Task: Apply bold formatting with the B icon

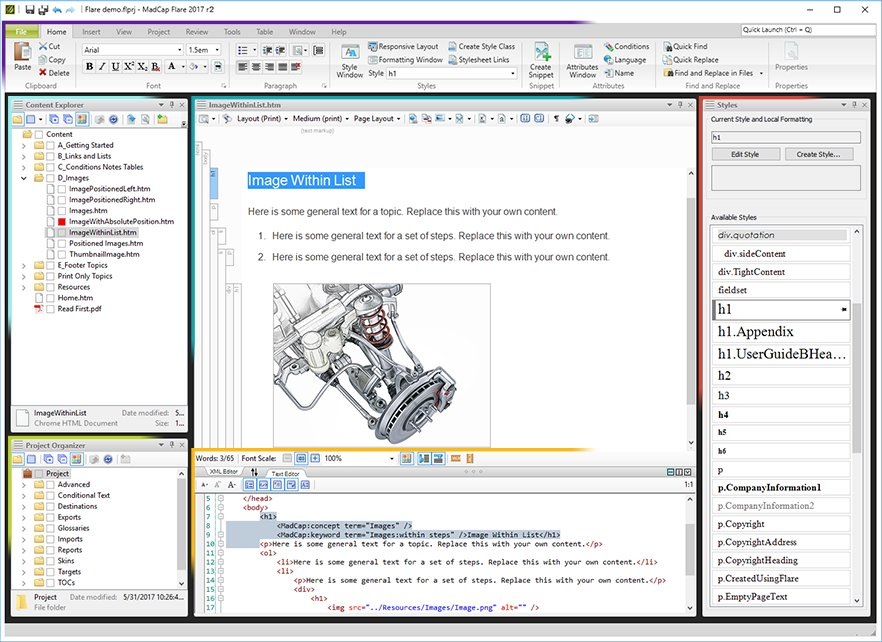Action: (89, 67)
